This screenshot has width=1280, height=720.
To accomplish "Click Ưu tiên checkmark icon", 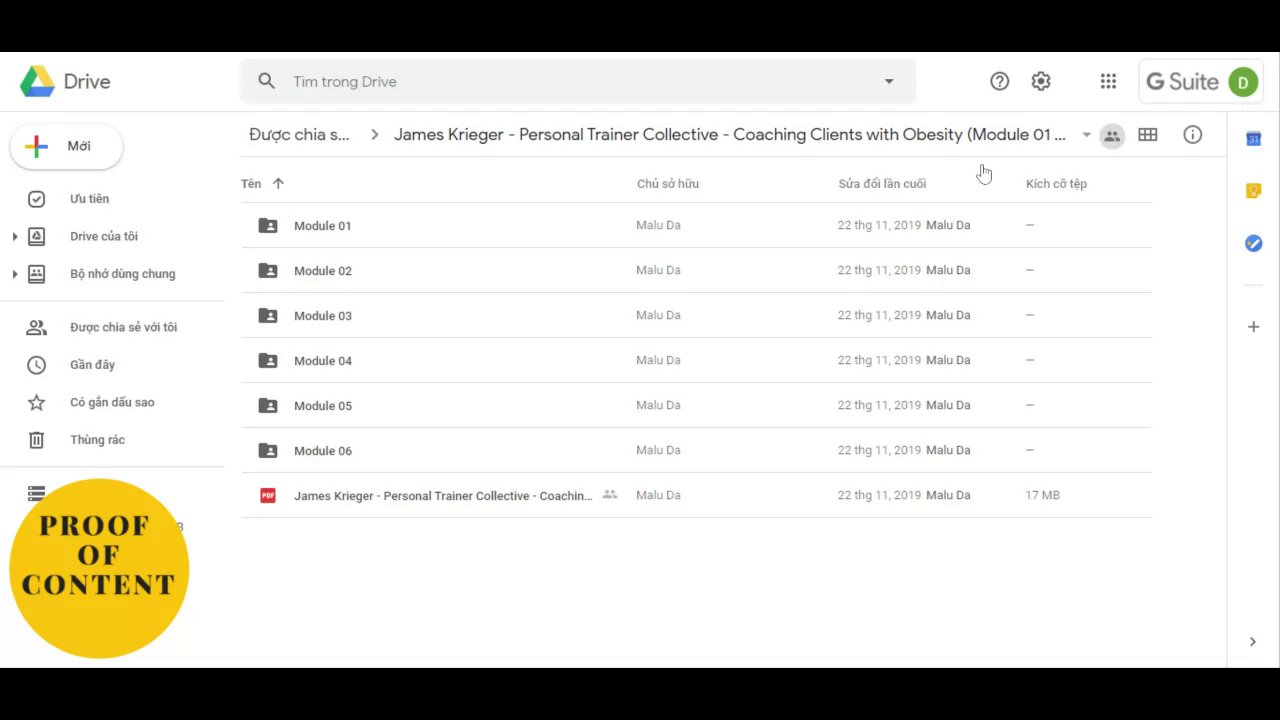I will coord(36,199).
